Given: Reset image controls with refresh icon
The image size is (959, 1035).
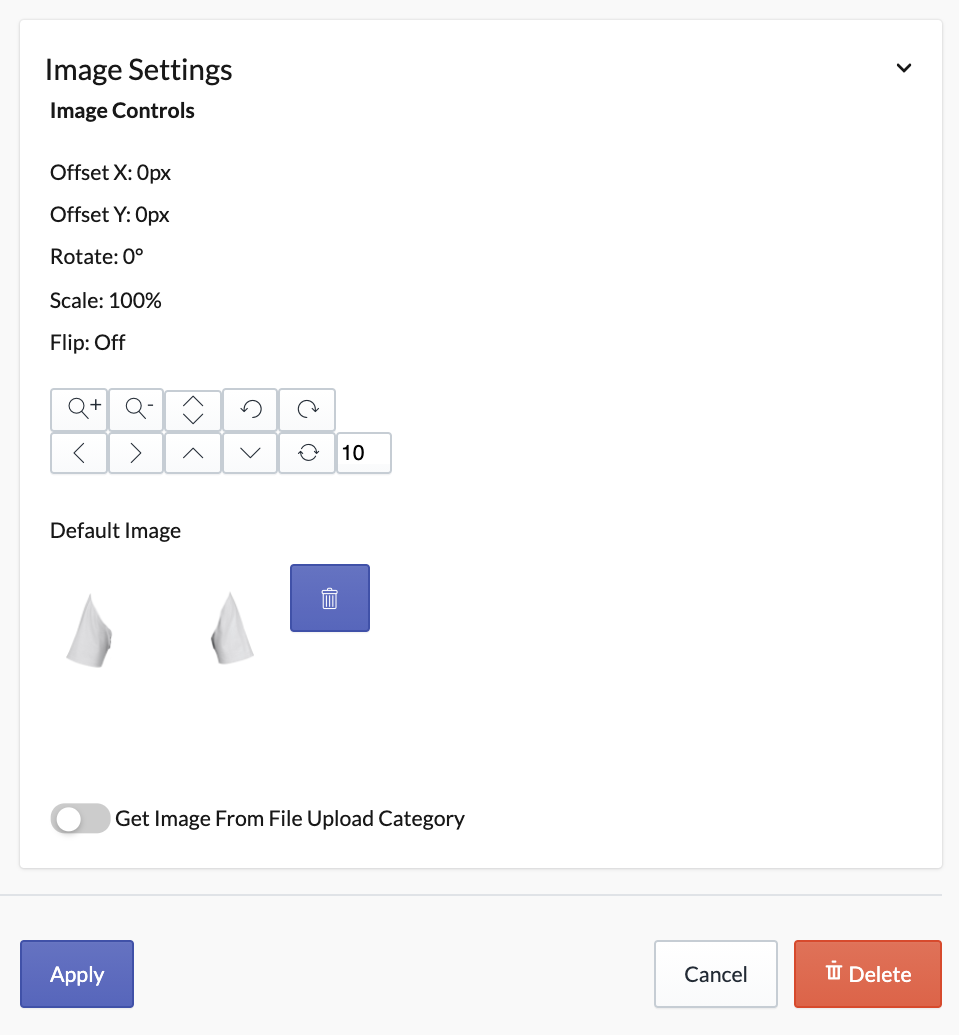Looking at the screenshot, I should point(308,453).
